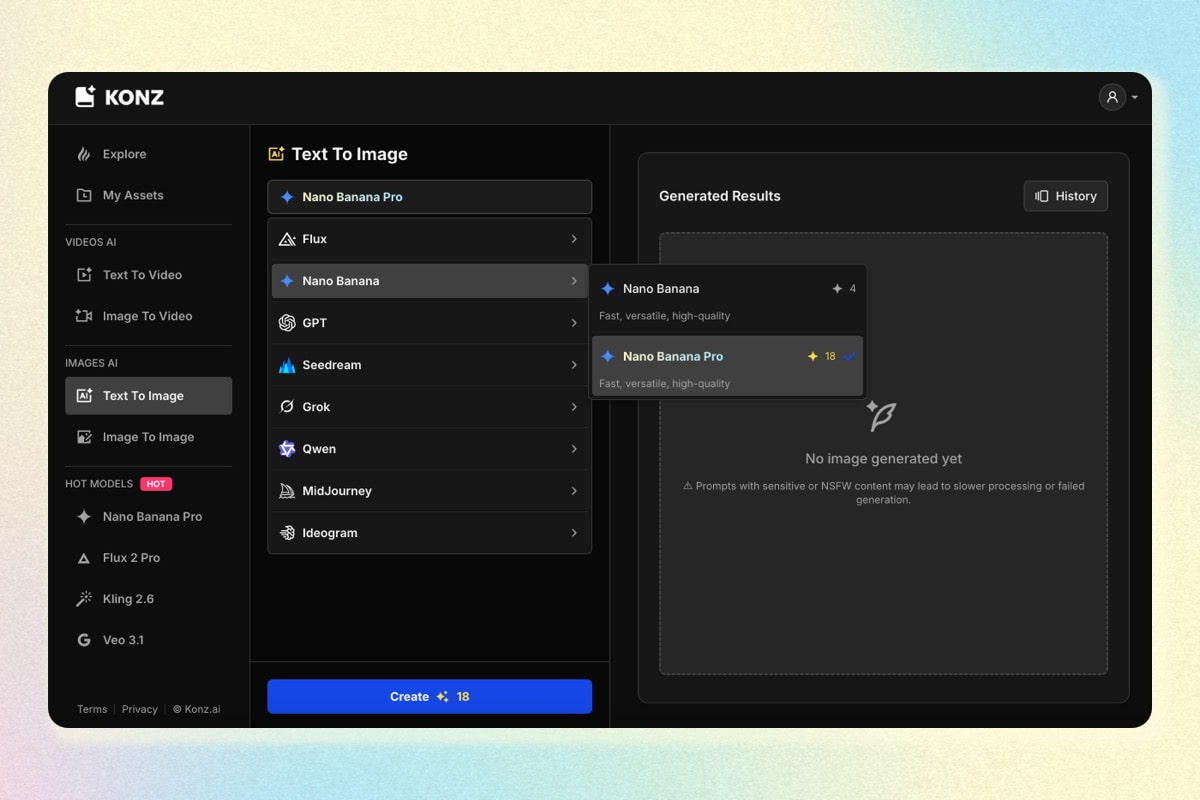Click the Text To Image sidebar icon
The image size is (1200, 800).
click(x=84, y=396)
